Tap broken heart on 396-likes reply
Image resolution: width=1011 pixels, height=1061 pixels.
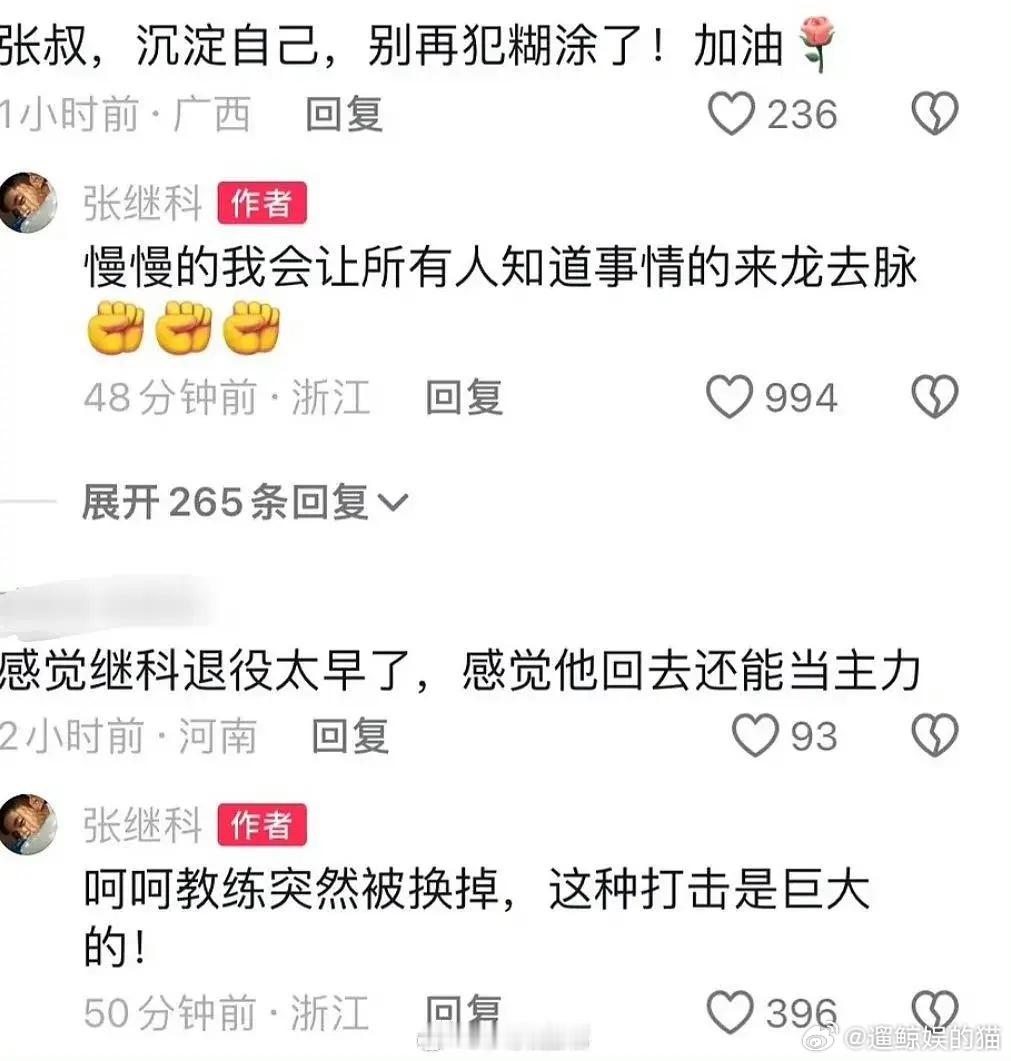935,1012
